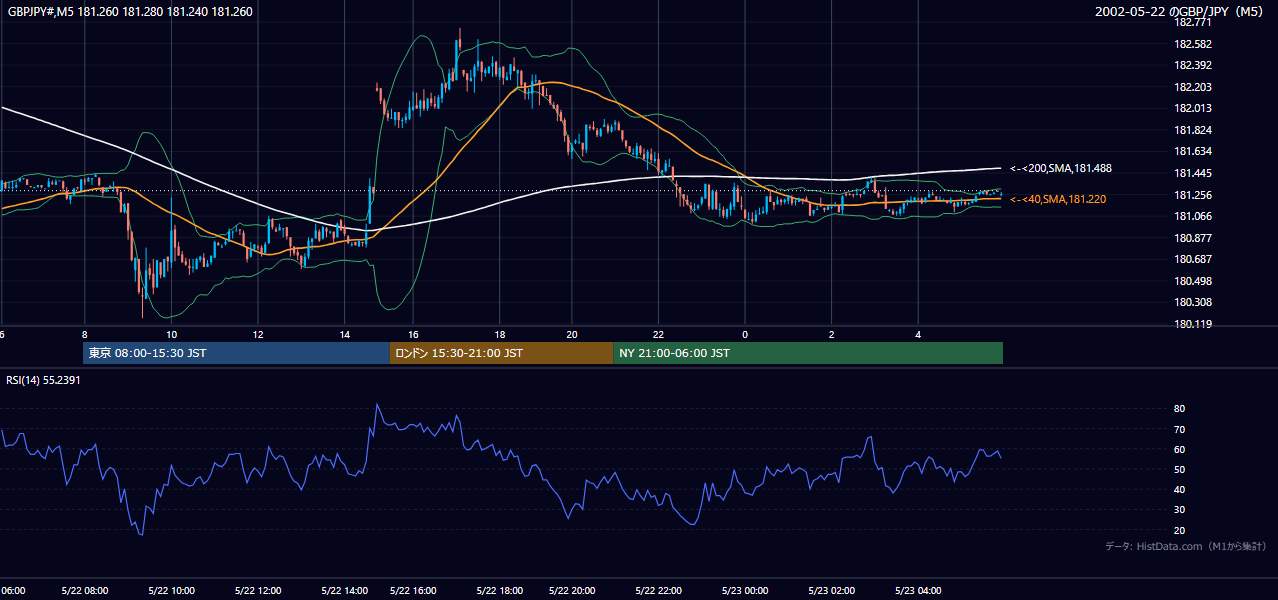Screen dimensions: 1278x600
Task: Click price axis value 180.308
Action: point(1192,302)
